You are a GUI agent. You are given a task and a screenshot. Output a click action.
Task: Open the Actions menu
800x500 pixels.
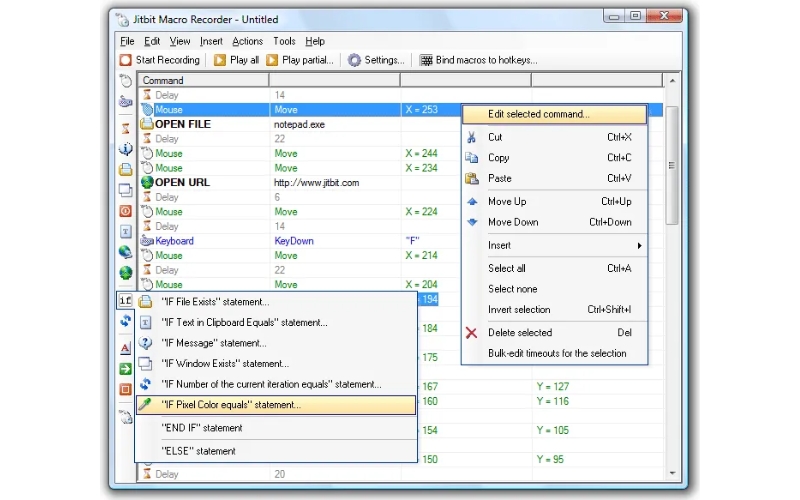[x=247, y=41]
